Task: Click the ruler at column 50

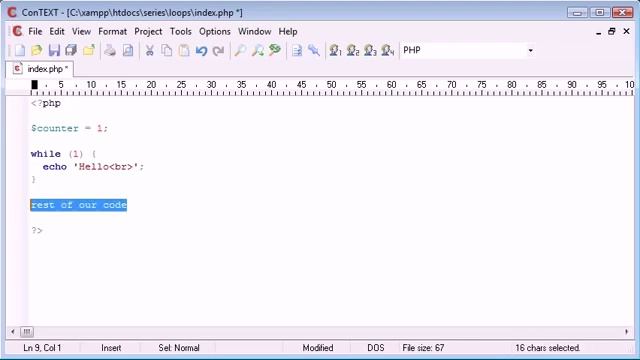Action: (331, 85)
